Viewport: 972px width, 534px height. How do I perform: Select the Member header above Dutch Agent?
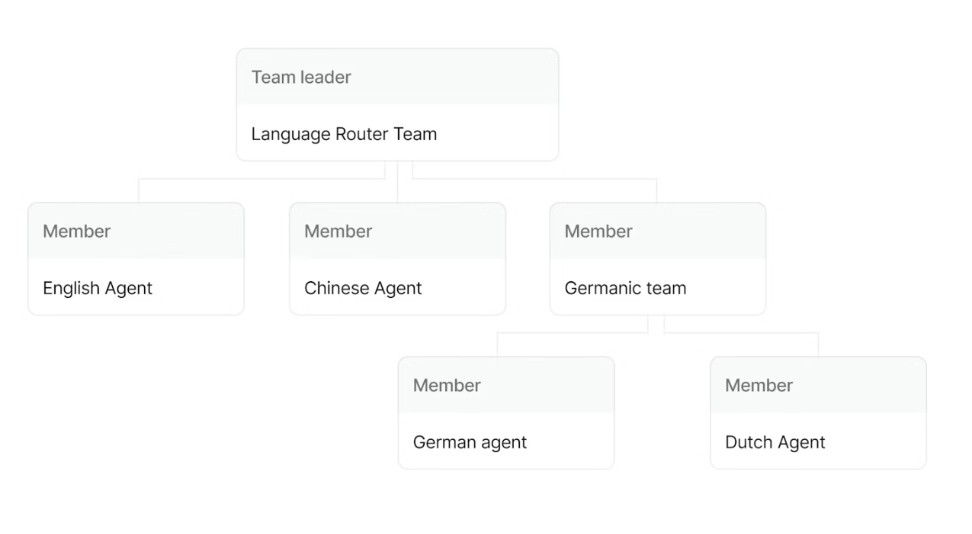pos(758,385)
